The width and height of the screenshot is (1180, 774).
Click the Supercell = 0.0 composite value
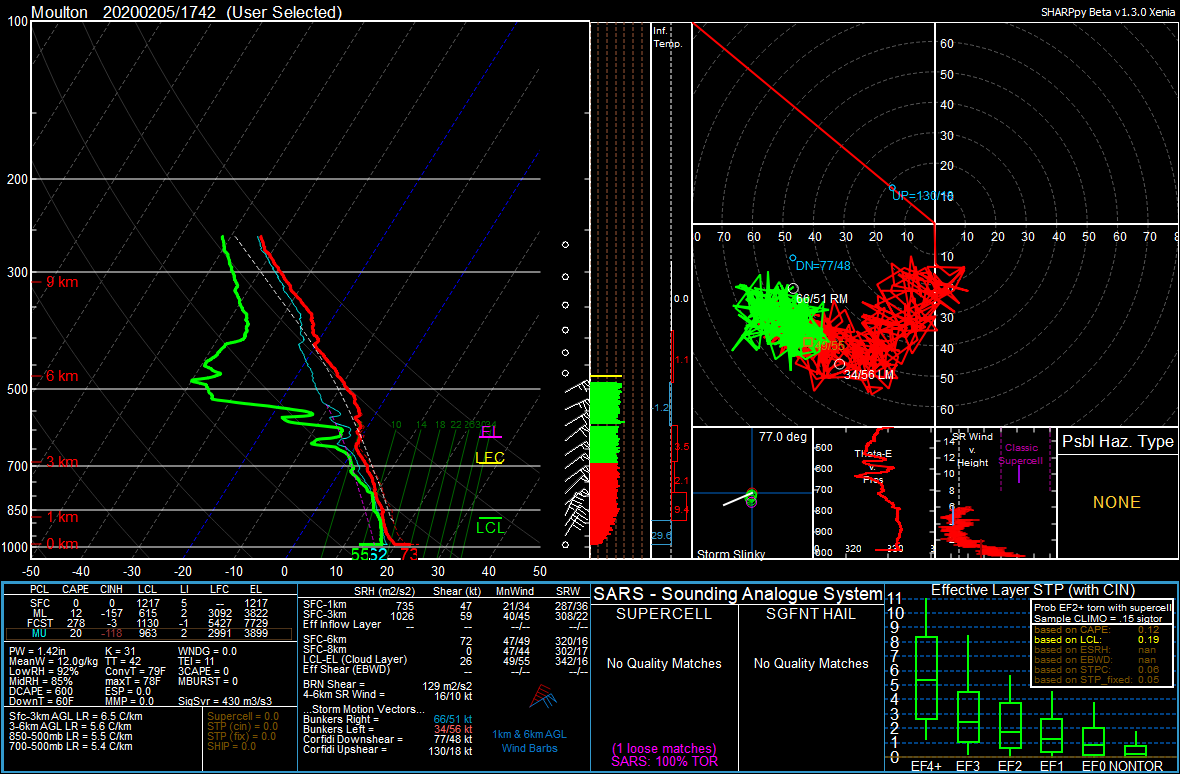coord(243,716)
